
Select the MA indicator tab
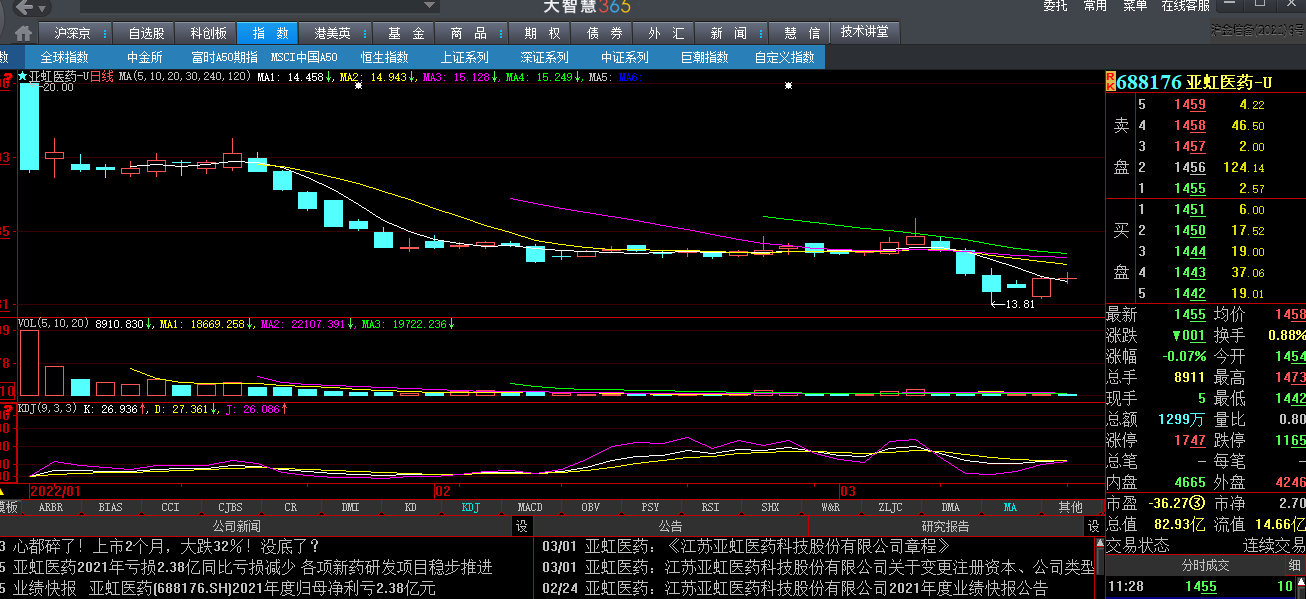(x=1010, y=507)
